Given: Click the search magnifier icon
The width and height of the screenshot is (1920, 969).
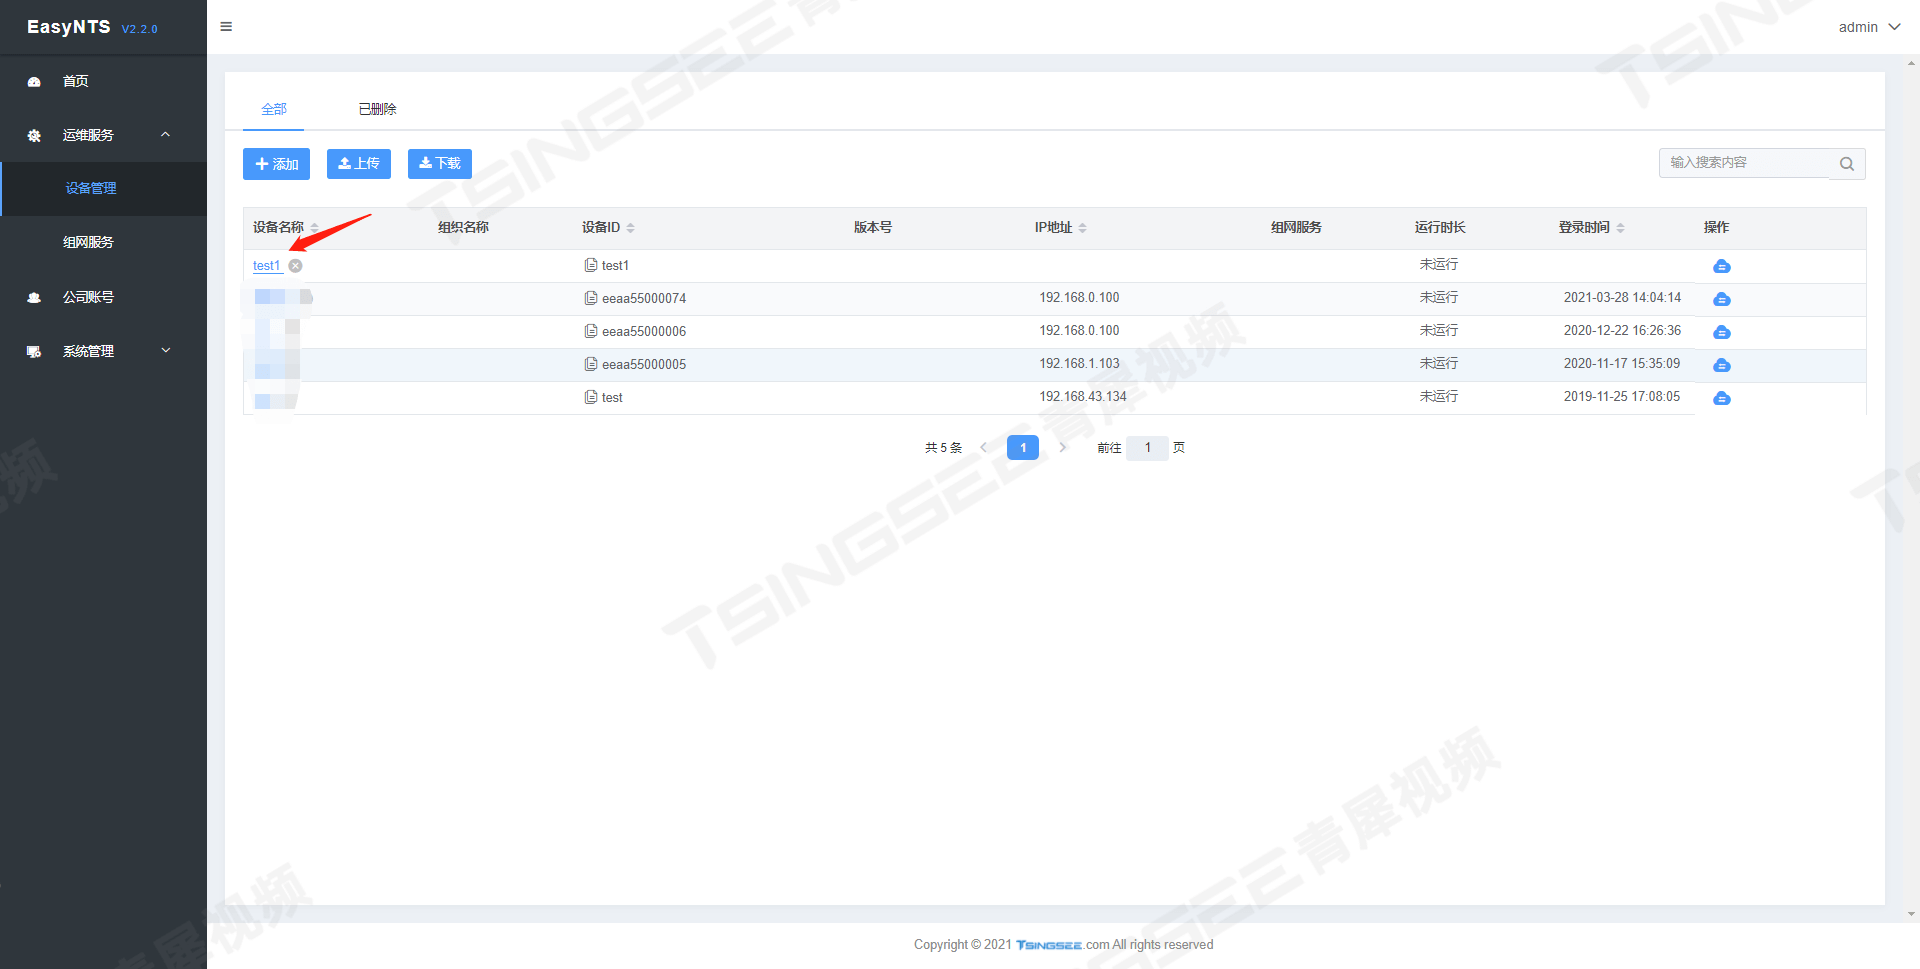Looking at the screenshot, I should pos(1847,164).
